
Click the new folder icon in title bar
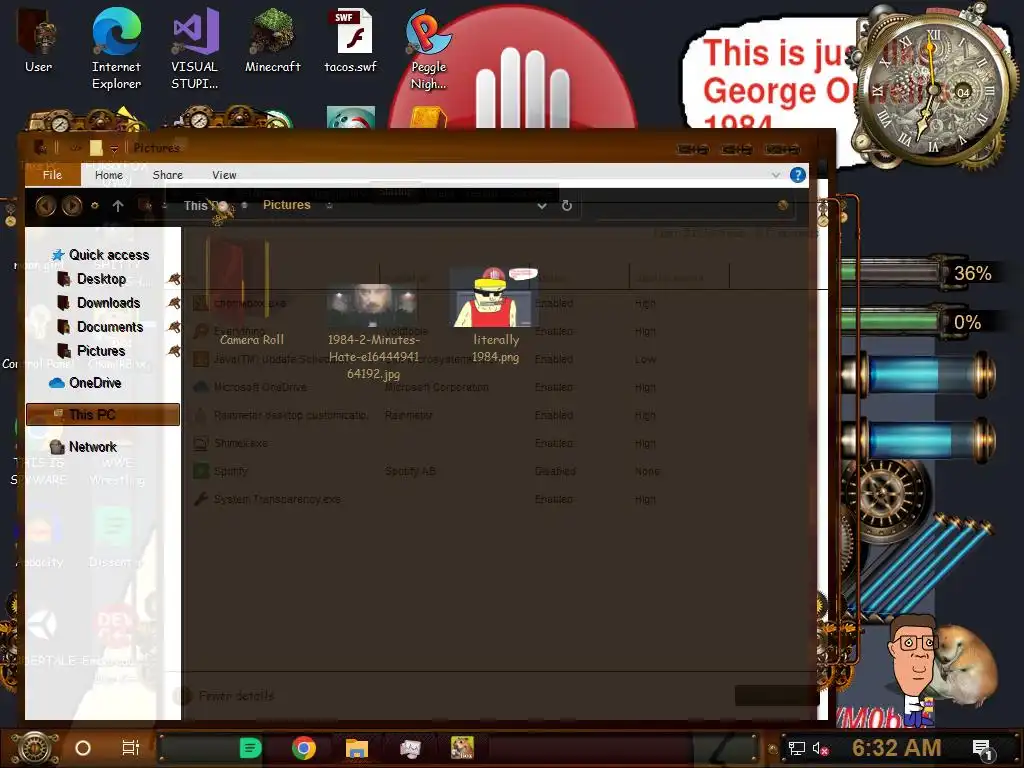click(x=96, y=148)
